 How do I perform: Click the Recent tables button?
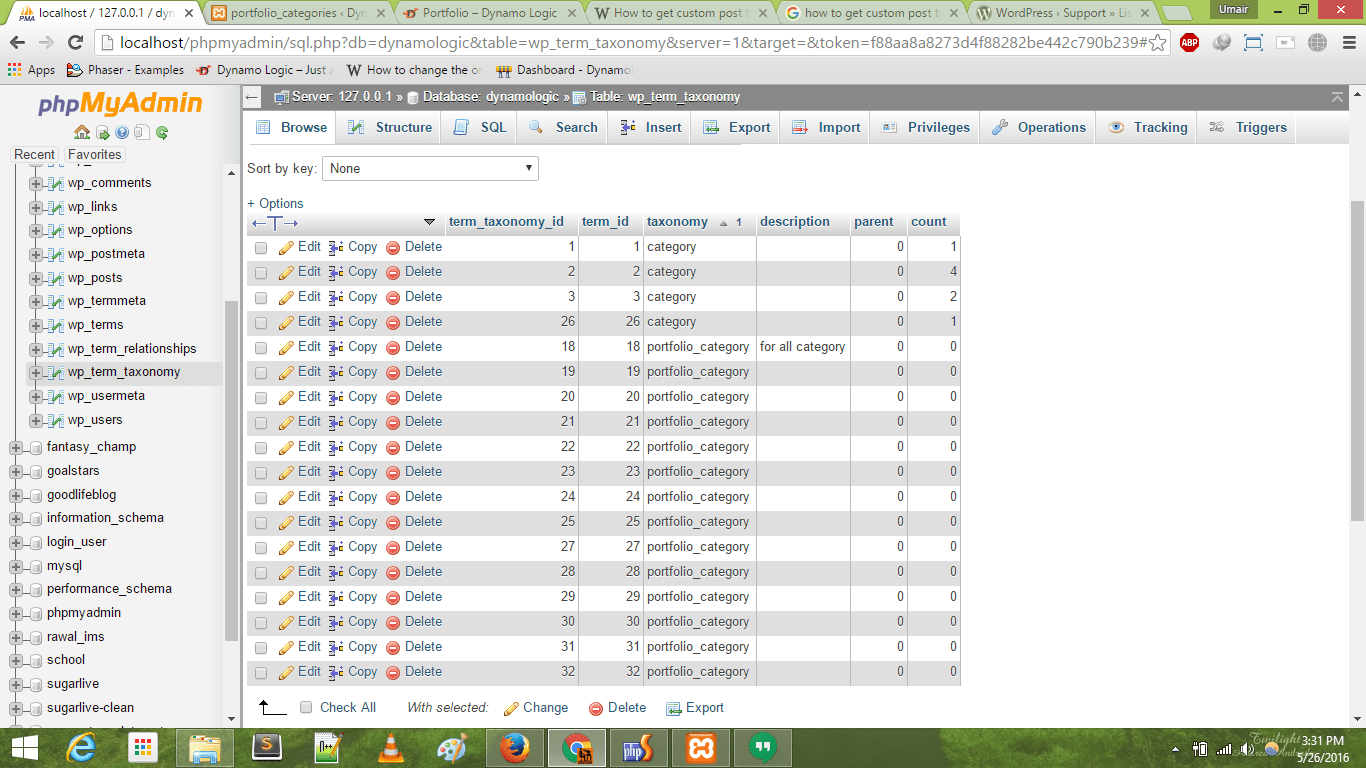click(34, 155)
